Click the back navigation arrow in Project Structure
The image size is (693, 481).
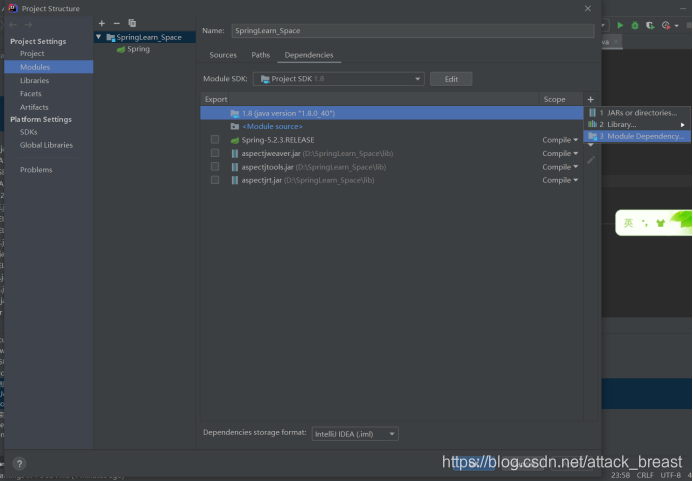coord(13,25)
